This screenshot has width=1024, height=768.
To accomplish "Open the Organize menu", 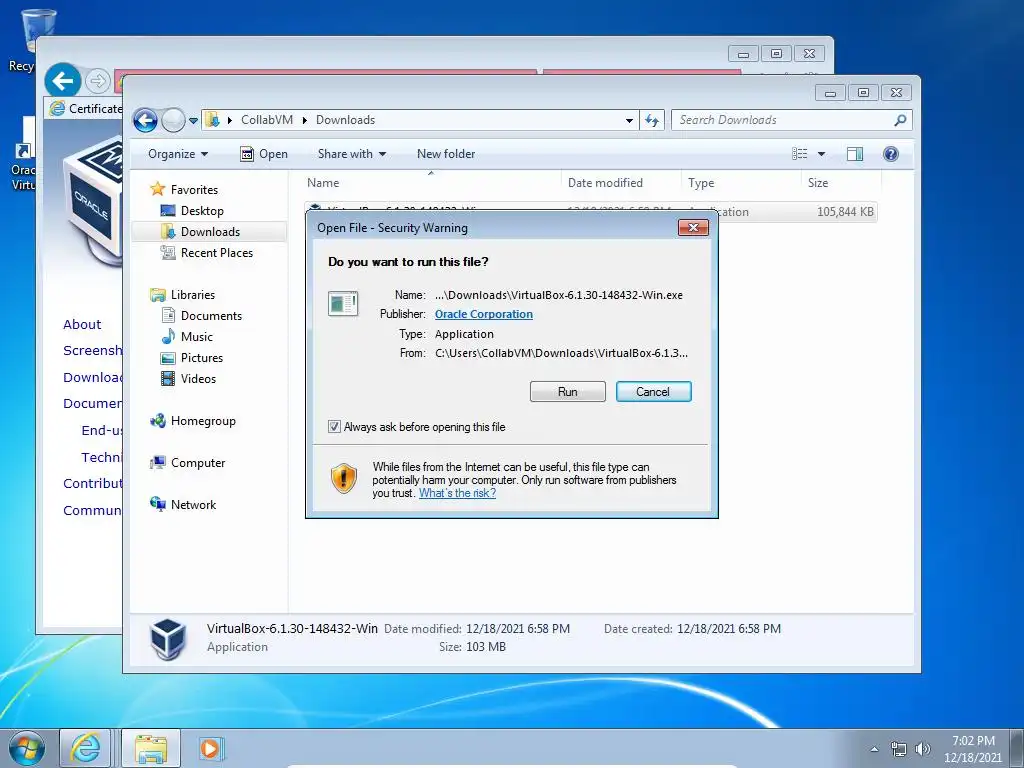I will 178,154.
